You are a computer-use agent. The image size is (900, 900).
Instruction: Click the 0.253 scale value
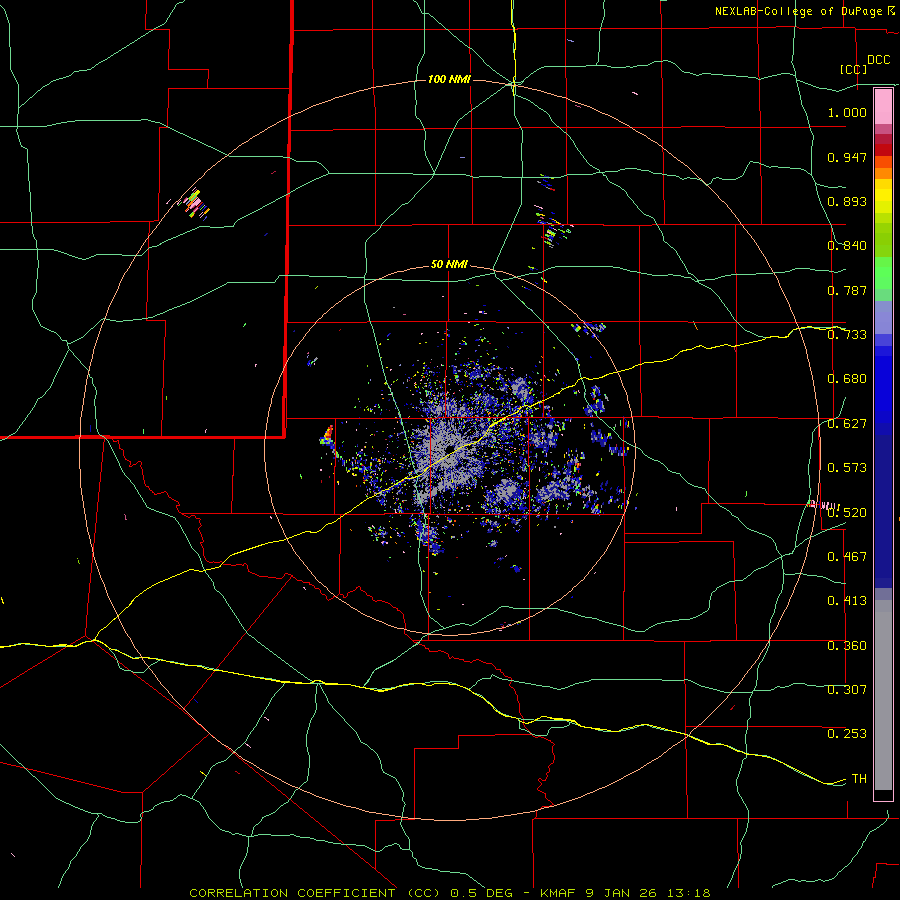[x=847, y=734]
